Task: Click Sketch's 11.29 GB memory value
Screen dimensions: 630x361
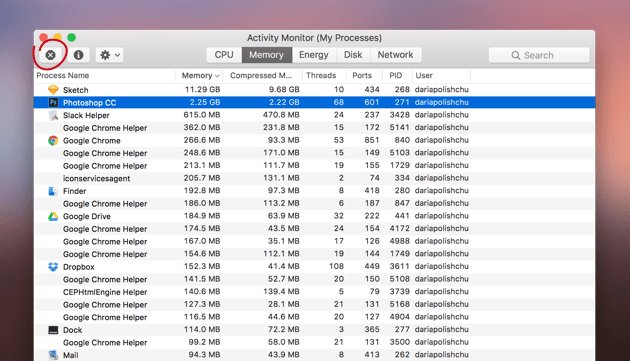Action: coord(202,90)
